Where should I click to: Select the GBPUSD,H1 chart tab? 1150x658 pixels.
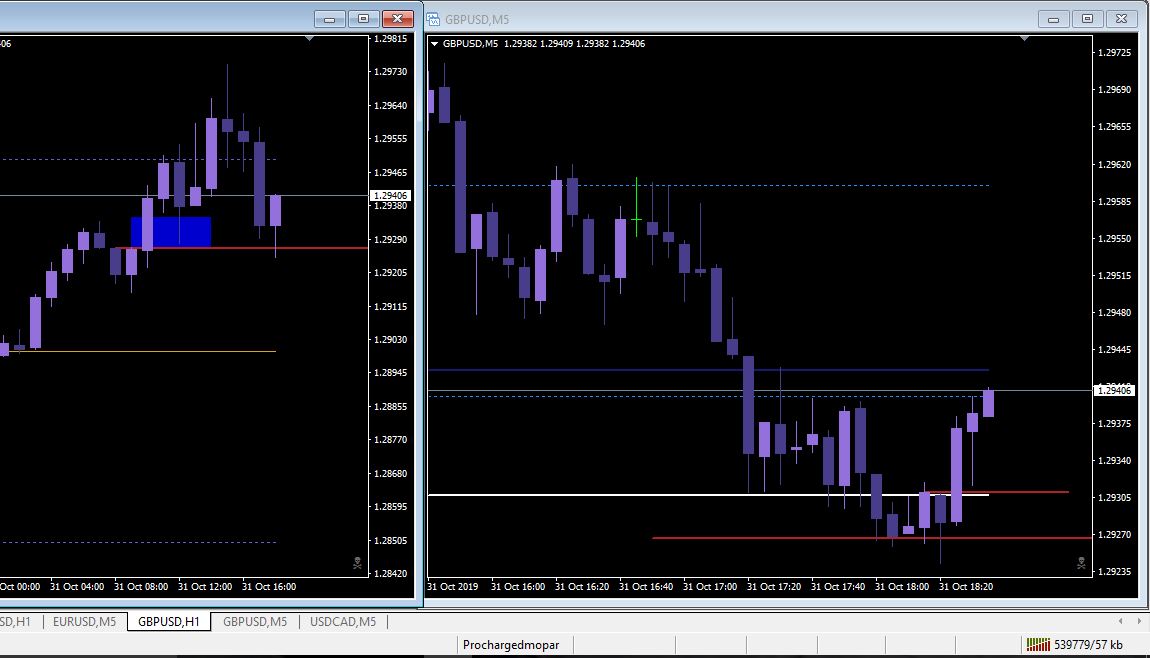[x=169, y=622]
